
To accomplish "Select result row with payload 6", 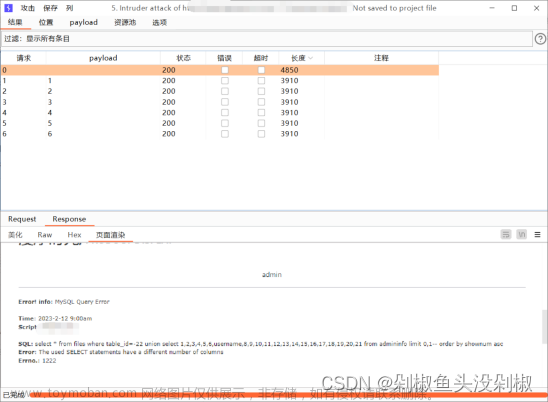I will (x=220, y=134).
